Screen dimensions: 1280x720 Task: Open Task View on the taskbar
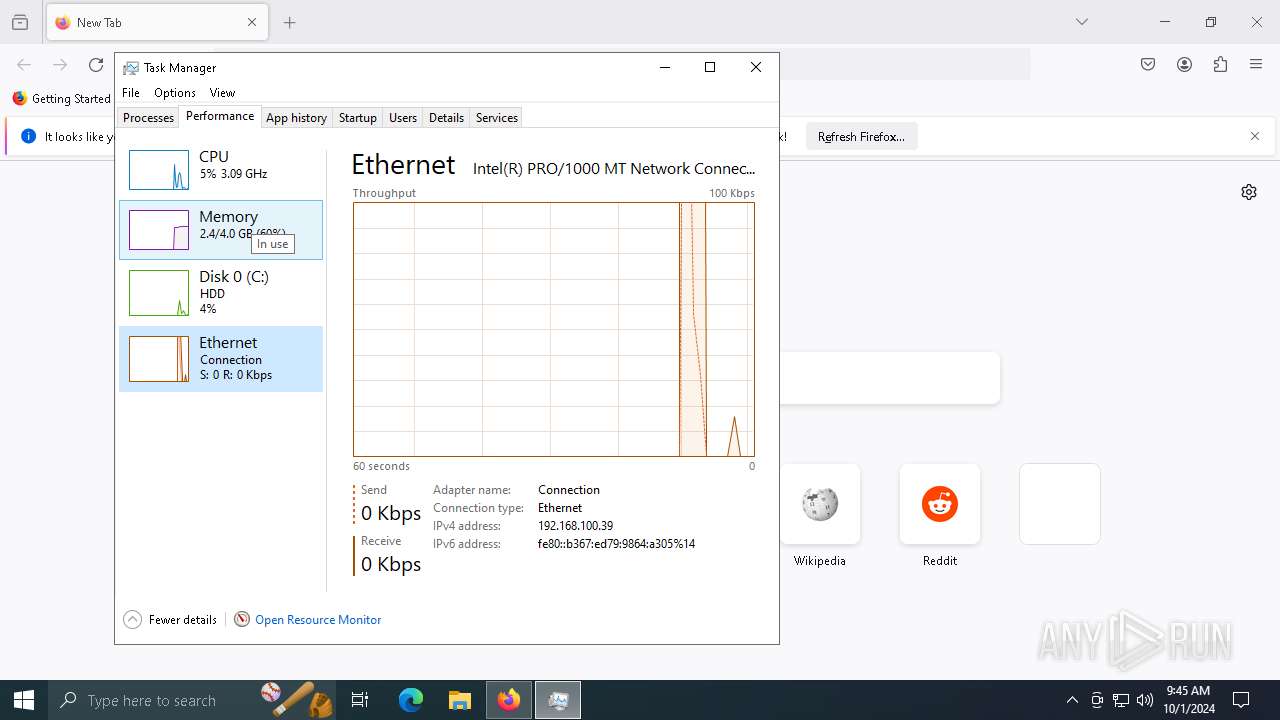pos(360,700)
